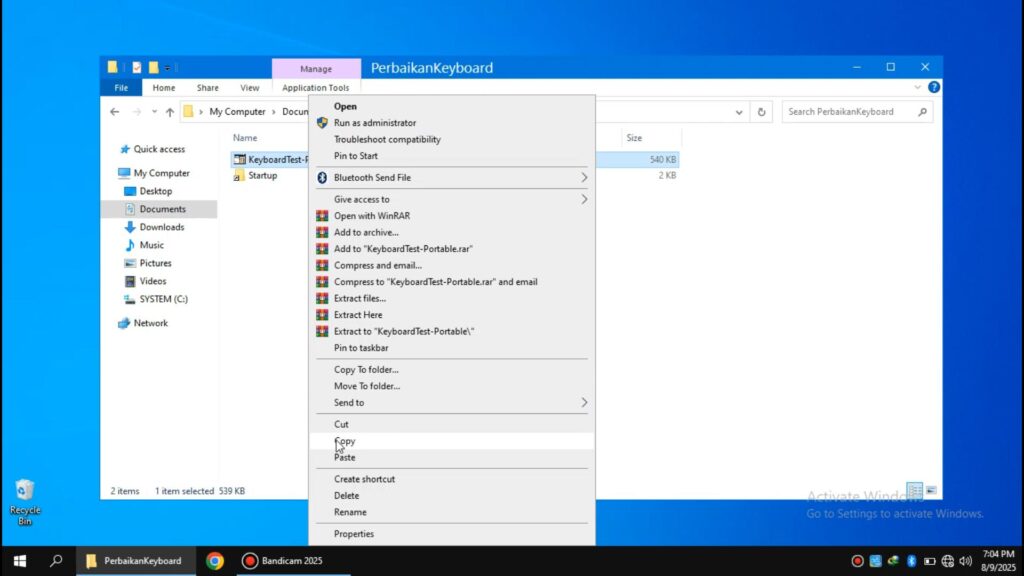Click the refresh button beside address bar

762,112
